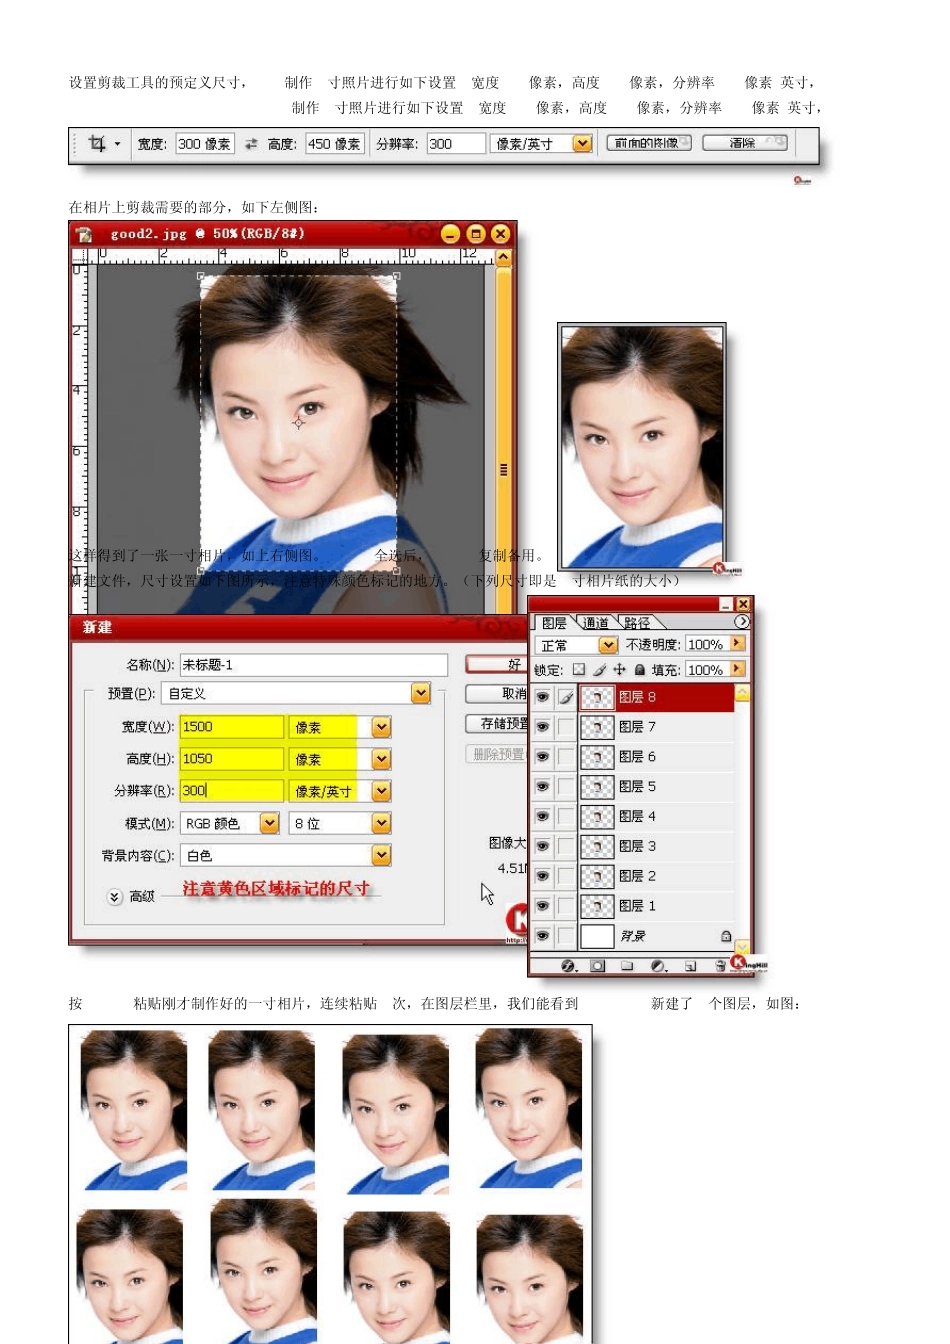Click the 不透明度 100% value field

(706, 645)
